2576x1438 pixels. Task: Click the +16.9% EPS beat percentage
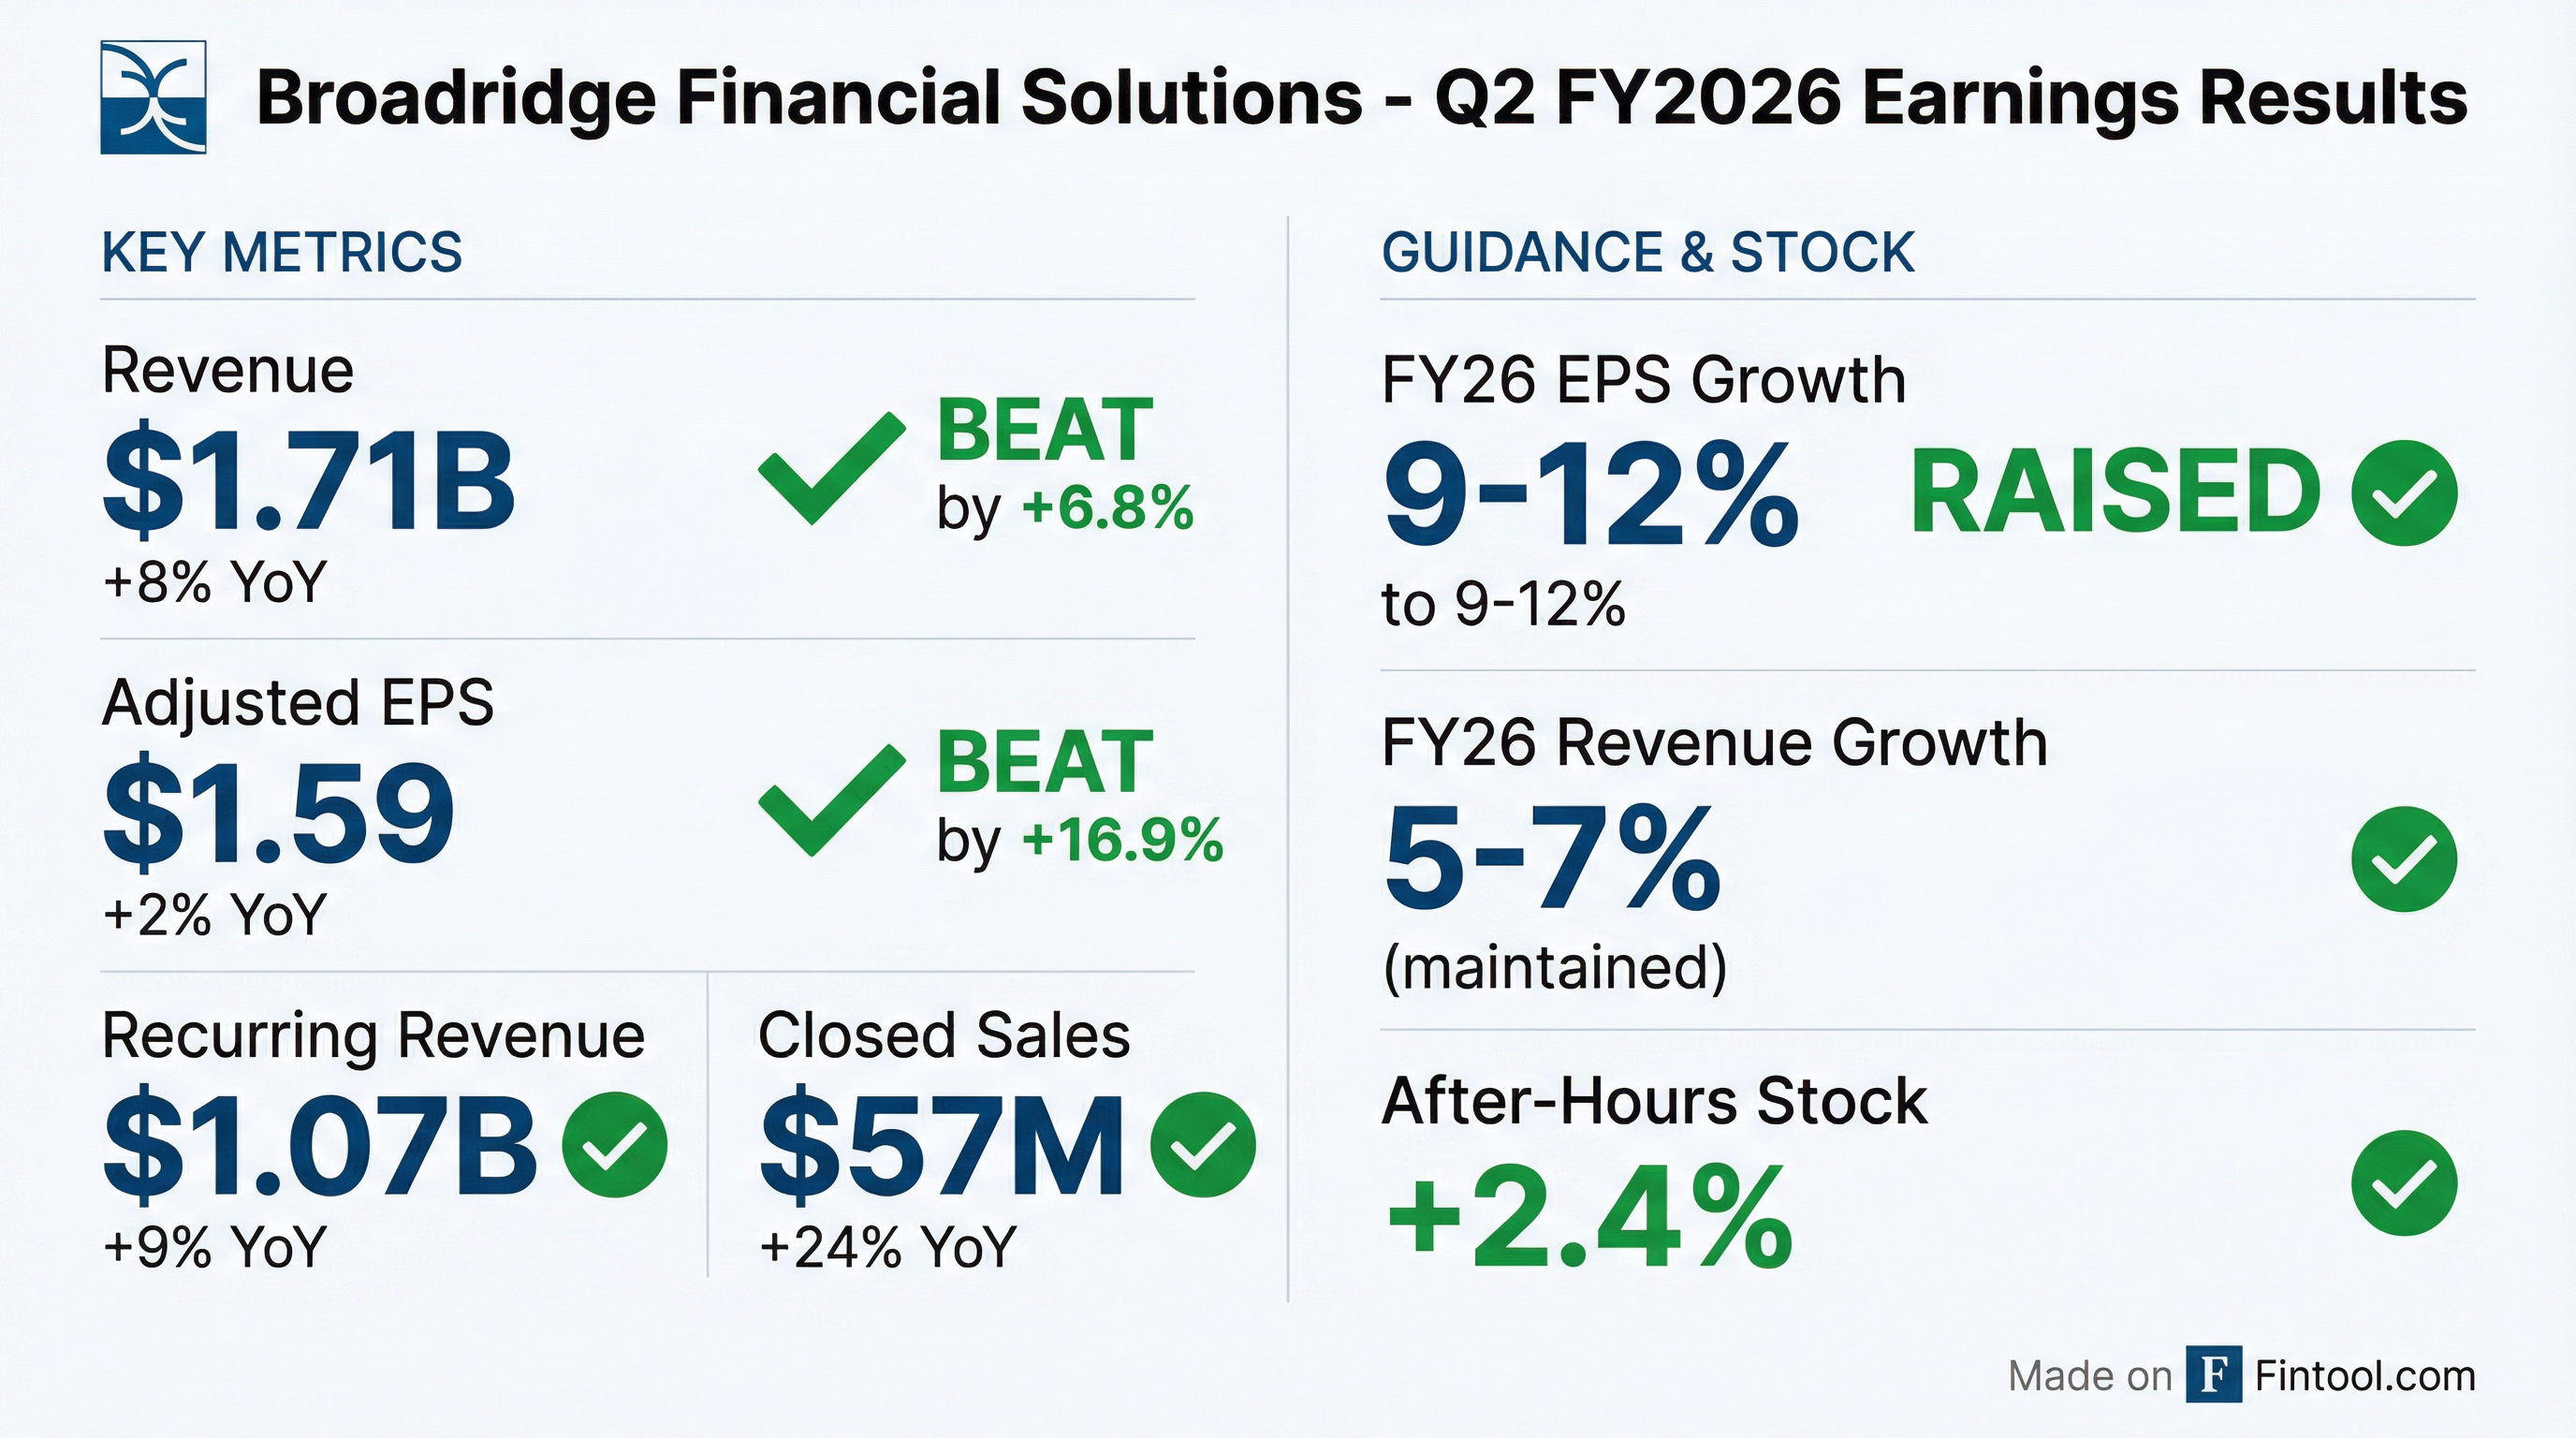coord(1122,840)
